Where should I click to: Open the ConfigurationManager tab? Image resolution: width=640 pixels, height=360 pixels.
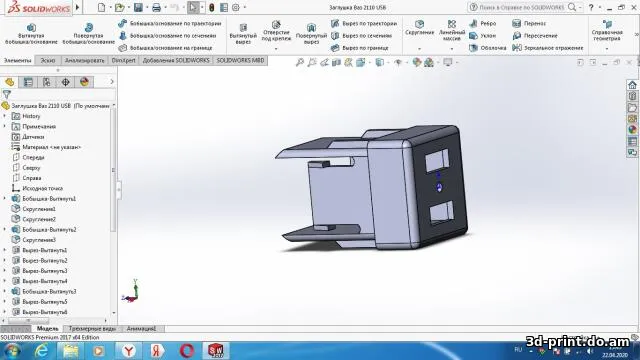click(x=47, y=82)
